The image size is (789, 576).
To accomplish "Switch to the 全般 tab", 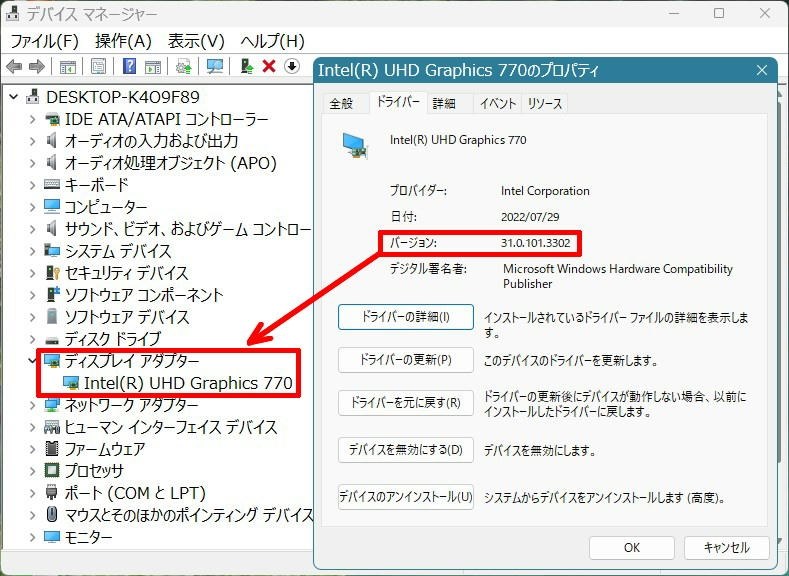I will coord(342,104).
